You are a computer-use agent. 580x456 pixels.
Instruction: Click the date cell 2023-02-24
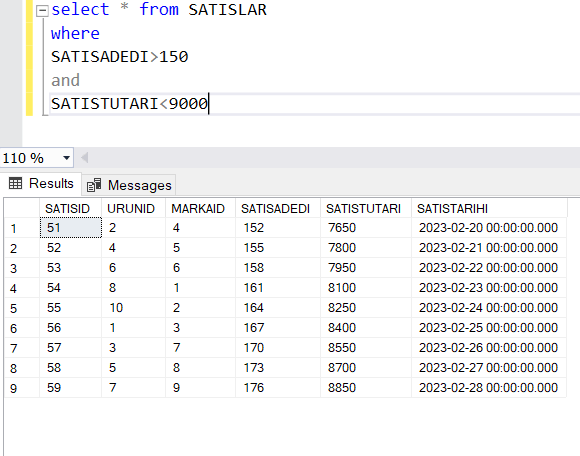(489, 308)
